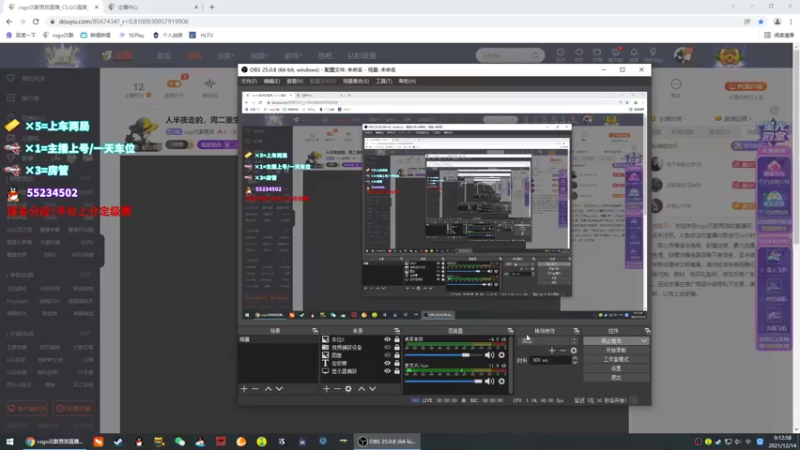Viewport: 800px width, 450px height.
Task: Remove selected scene with minus in Scenes panel
Action: coord(255,389)
